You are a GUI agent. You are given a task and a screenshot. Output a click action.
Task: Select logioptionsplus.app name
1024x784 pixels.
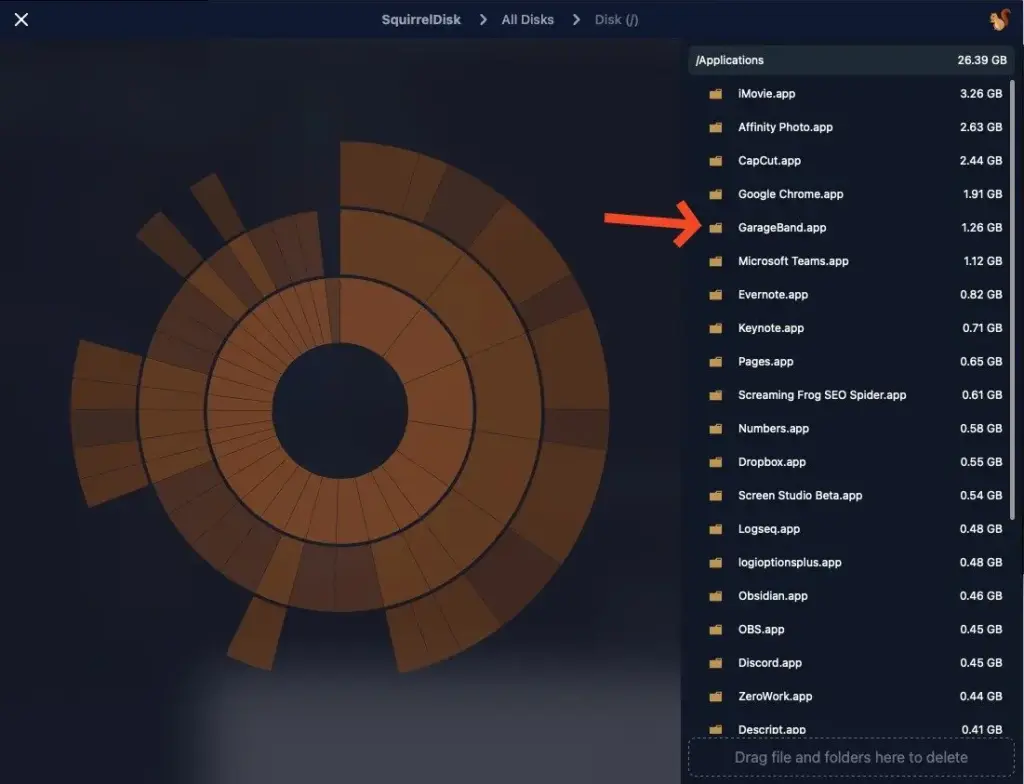[790, 562]
